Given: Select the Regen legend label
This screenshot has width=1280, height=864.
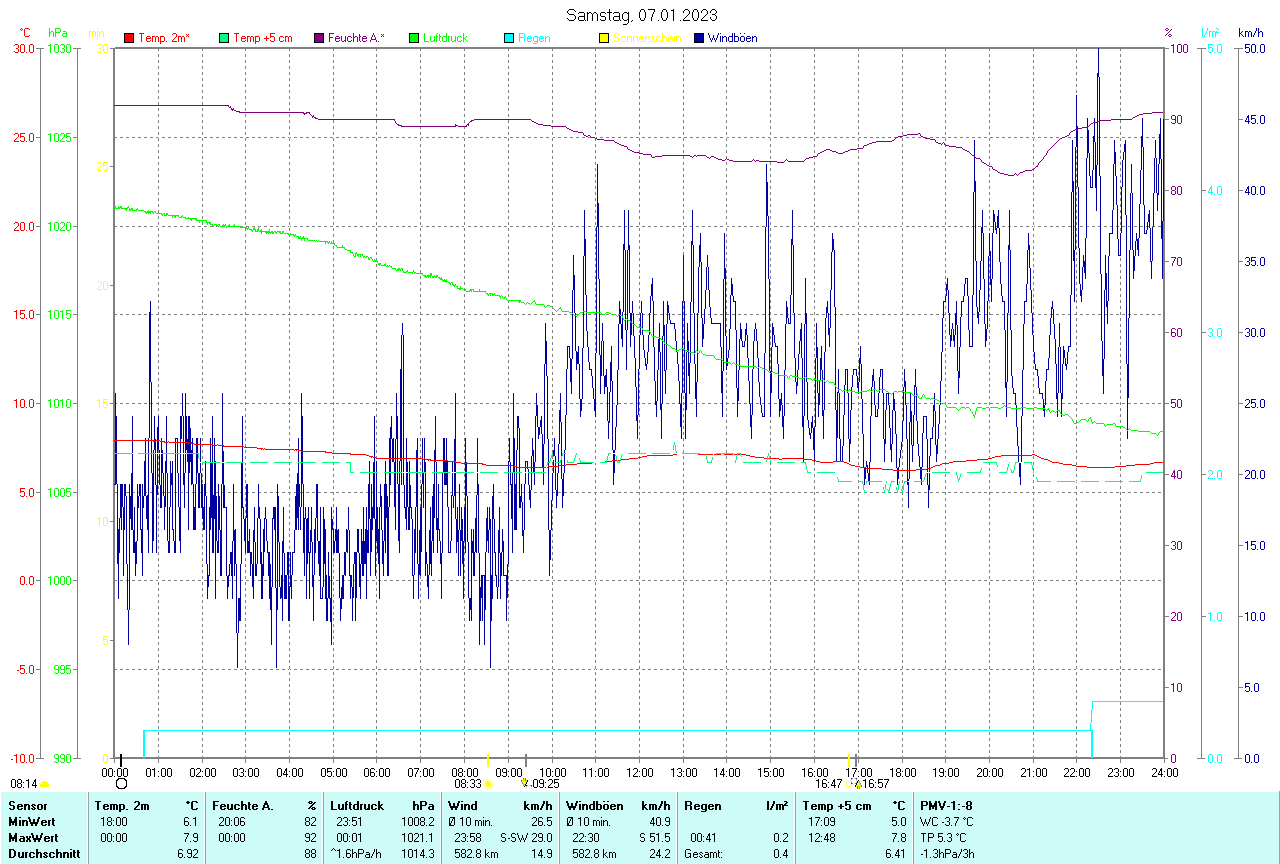Looking at the screenshot, I should (534, 38).
